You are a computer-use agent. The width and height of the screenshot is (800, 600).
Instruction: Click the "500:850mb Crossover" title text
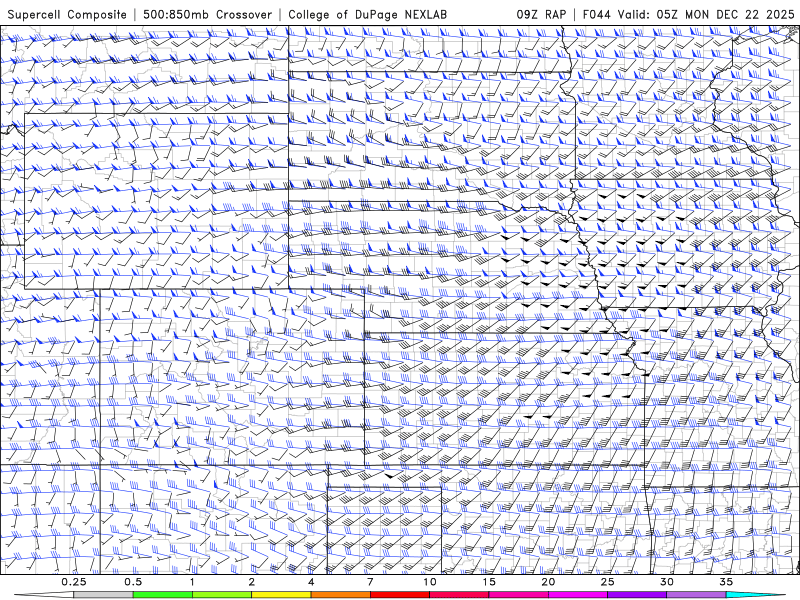click(207, 15)
